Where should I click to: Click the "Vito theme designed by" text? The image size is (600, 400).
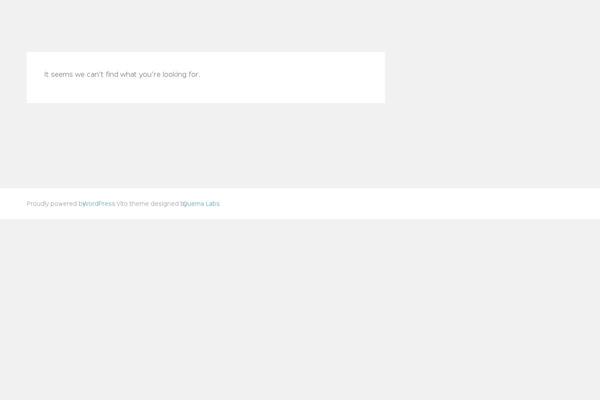(x=151, y=204)
